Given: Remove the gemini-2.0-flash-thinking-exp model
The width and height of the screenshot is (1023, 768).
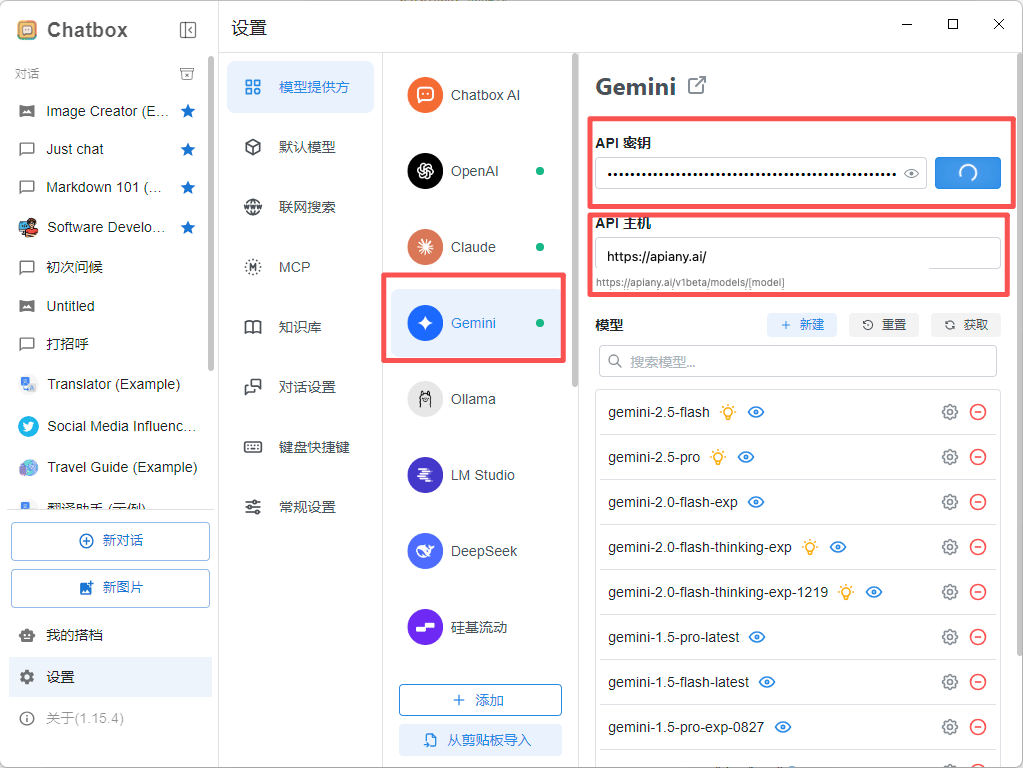Looking at the screenshot, I should pos(978,547).
